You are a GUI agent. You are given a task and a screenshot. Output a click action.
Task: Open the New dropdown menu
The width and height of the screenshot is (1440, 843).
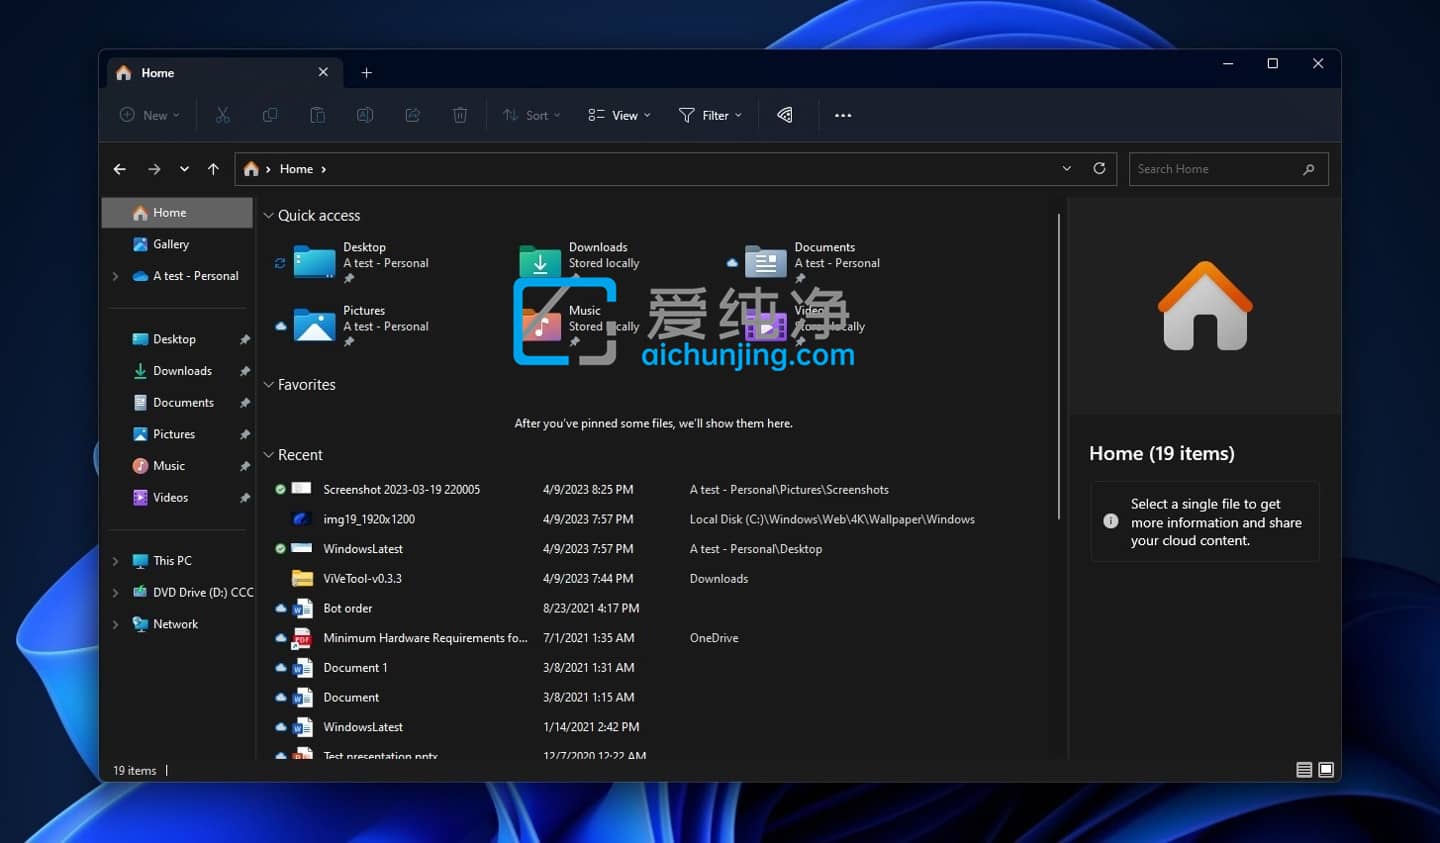coord(150,115)
